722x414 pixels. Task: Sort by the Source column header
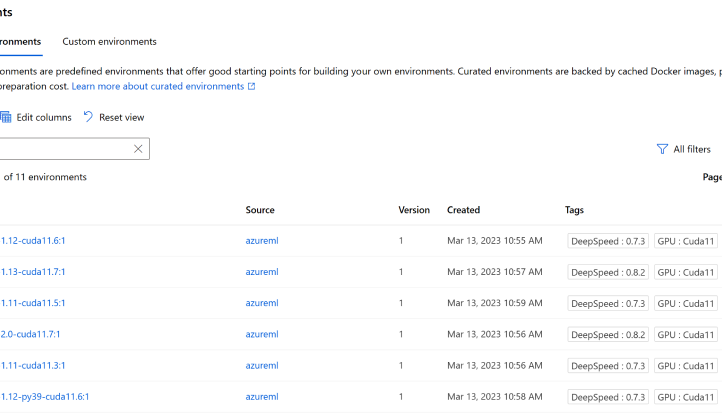[x=260, y=210]
